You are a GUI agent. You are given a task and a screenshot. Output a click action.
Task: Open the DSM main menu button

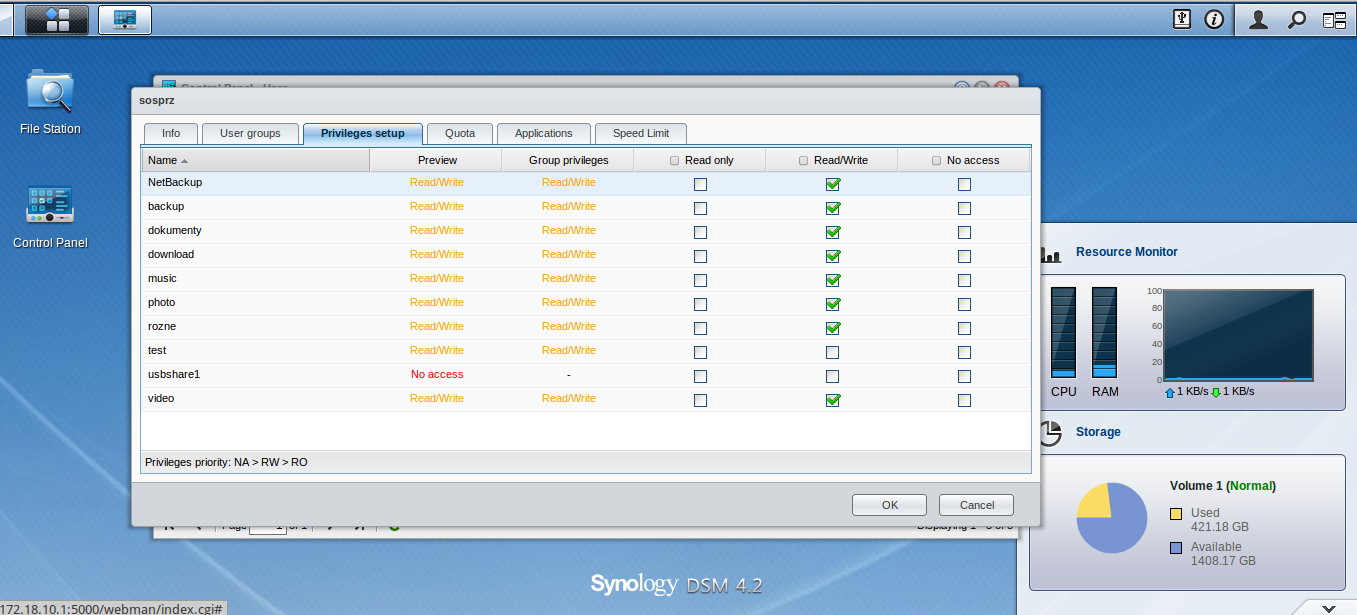point(57,19)
